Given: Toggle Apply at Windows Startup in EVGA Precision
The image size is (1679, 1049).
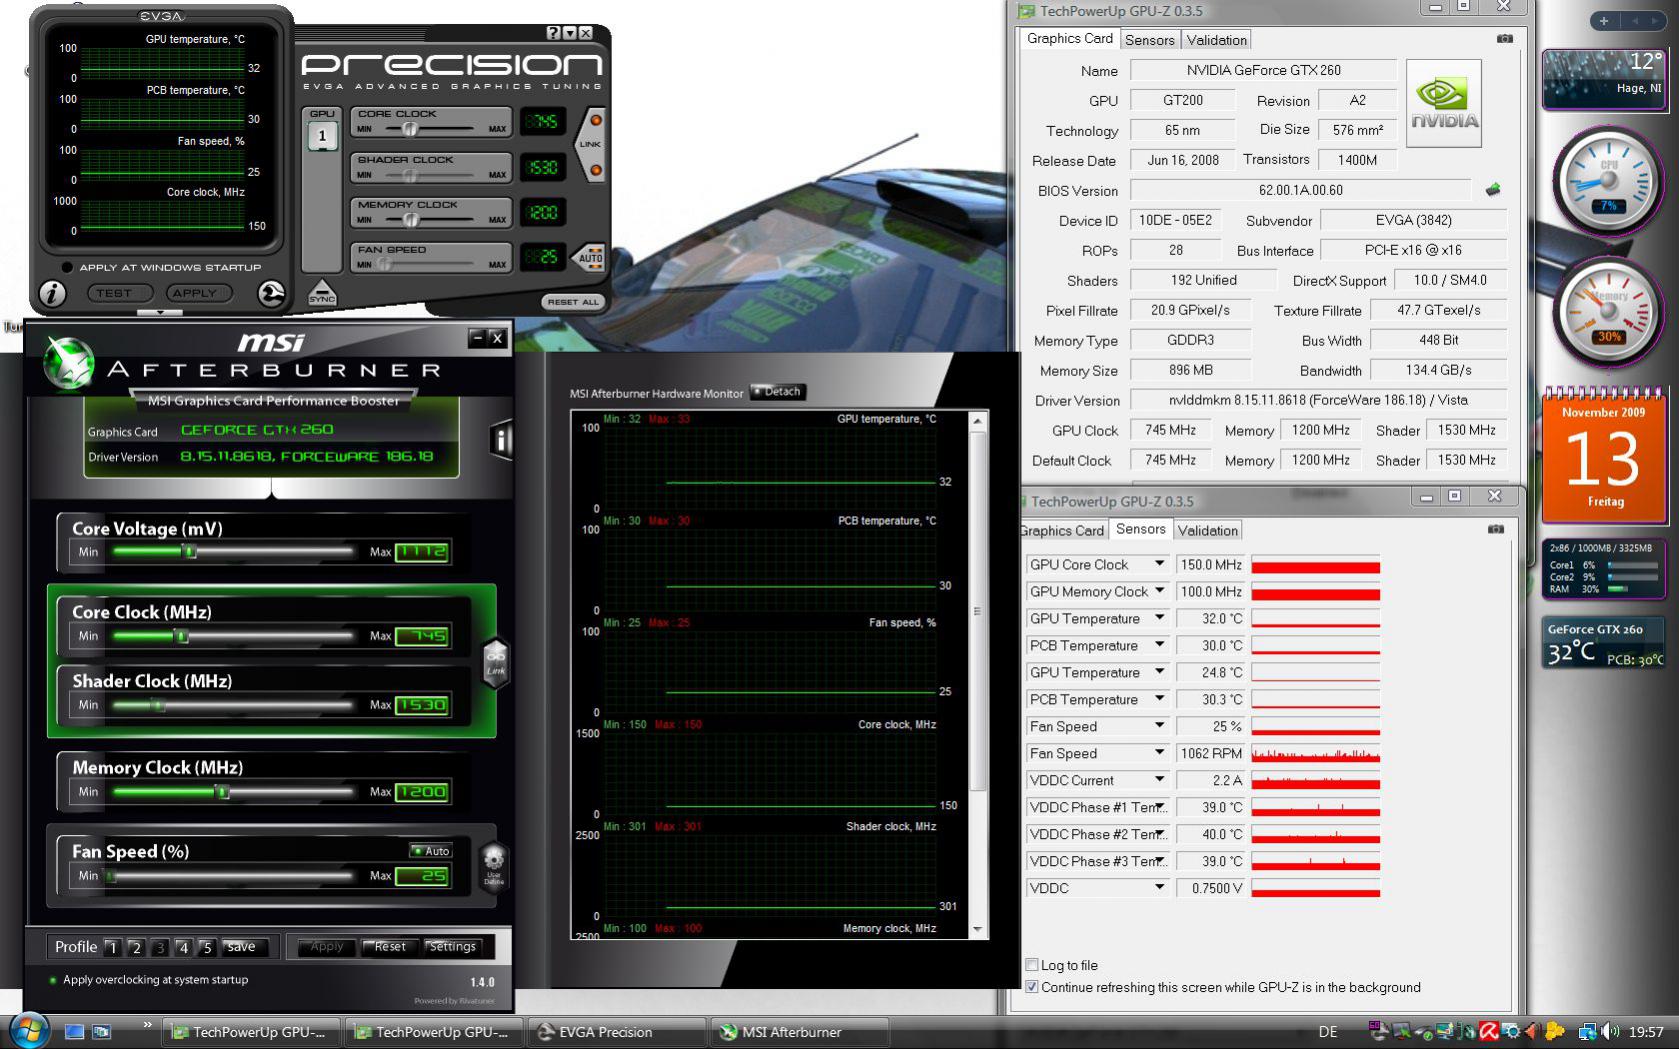Looking at the screenshot, I should pyautogui.click(x=67, y=267).
